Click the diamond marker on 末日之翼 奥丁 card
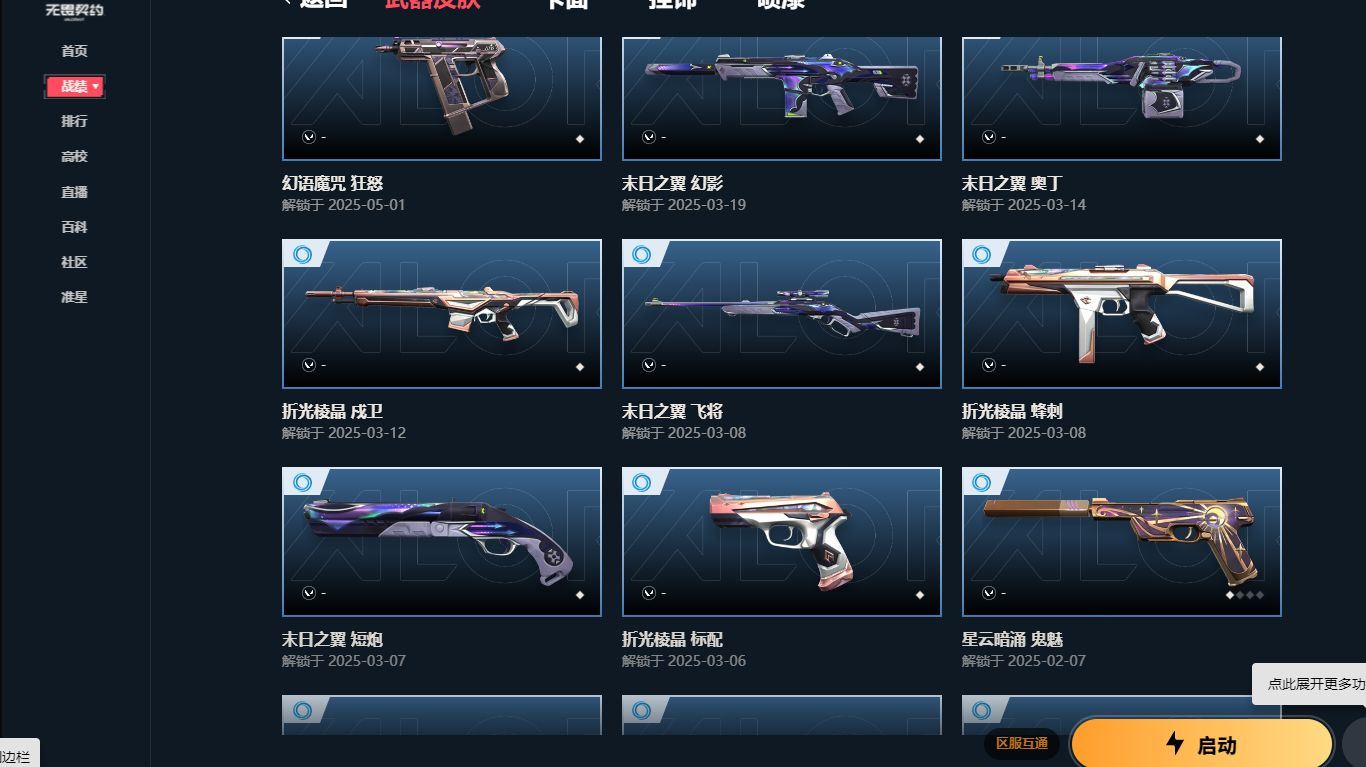This screenshot has width=1366, height=767. tap(1260, 139)
